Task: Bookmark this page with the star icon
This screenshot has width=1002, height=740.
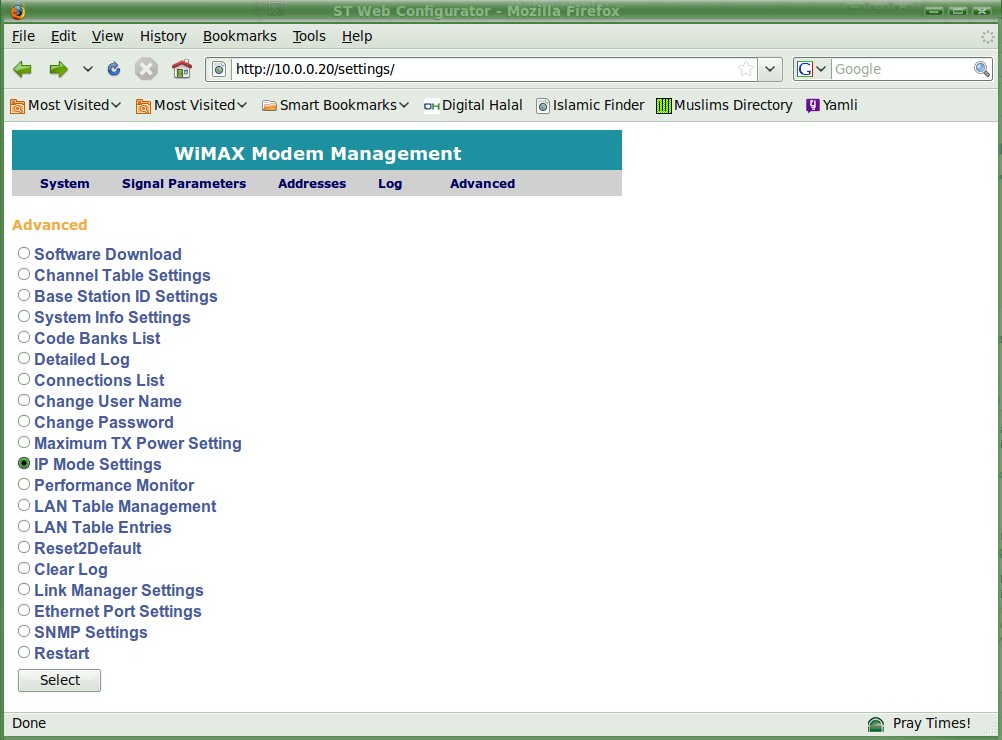Action: click(745, 69)
